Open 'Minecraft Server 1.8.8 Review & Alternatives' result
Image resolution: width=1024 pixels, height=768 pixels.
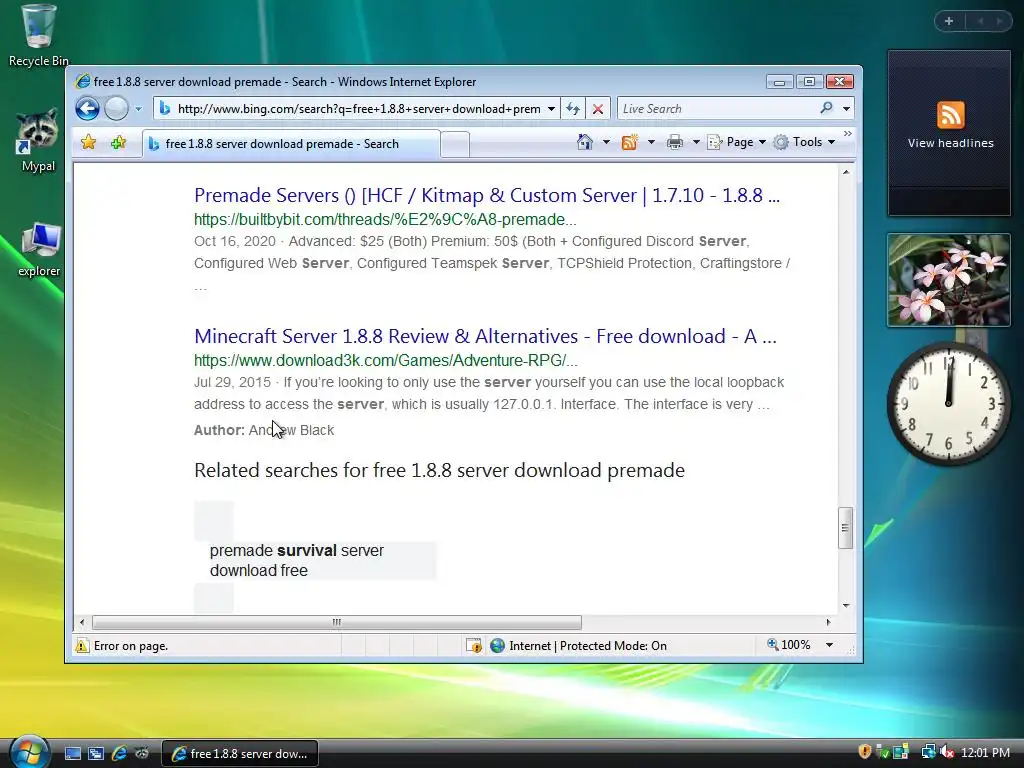(x=485, y=336)
